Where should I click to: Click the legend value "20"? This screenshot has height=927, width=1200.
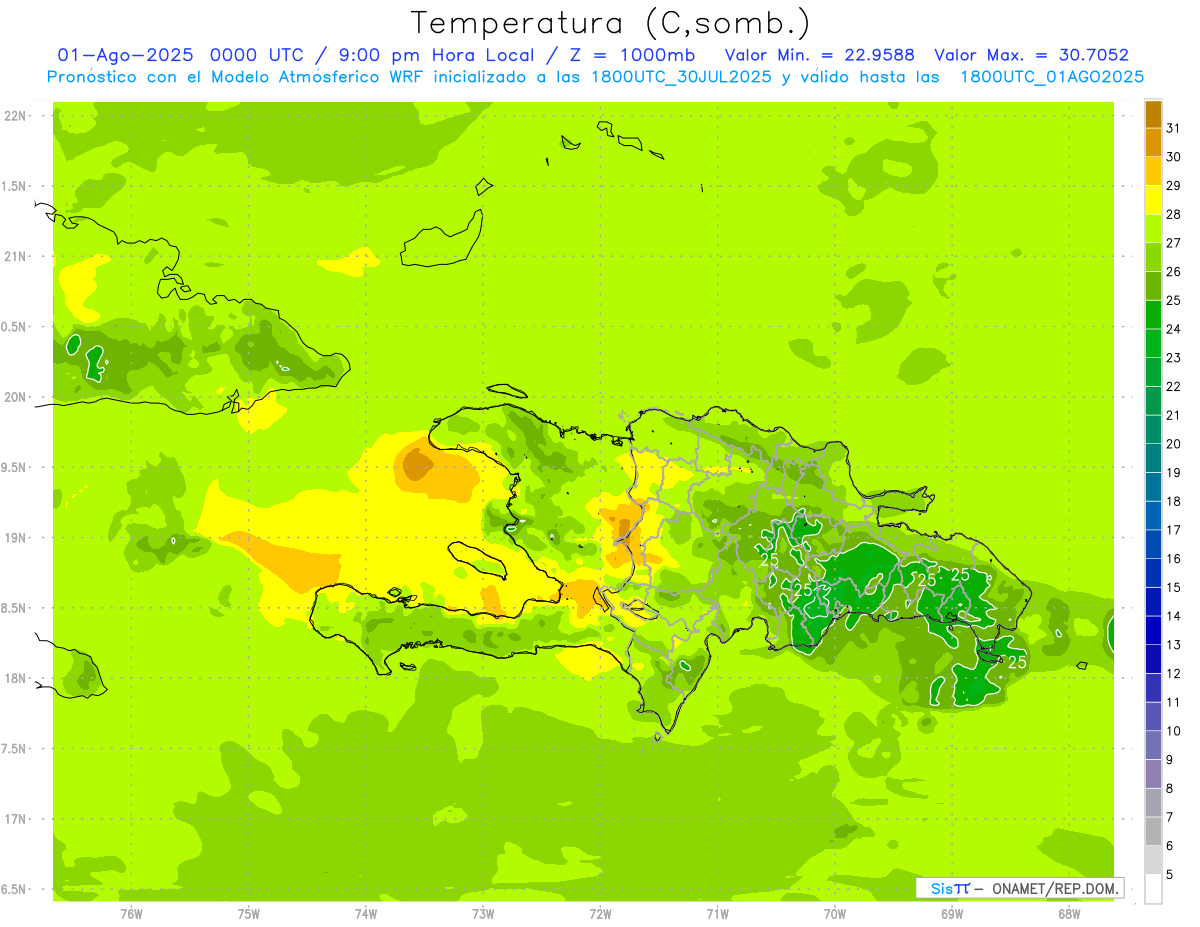pos(1173,444)
